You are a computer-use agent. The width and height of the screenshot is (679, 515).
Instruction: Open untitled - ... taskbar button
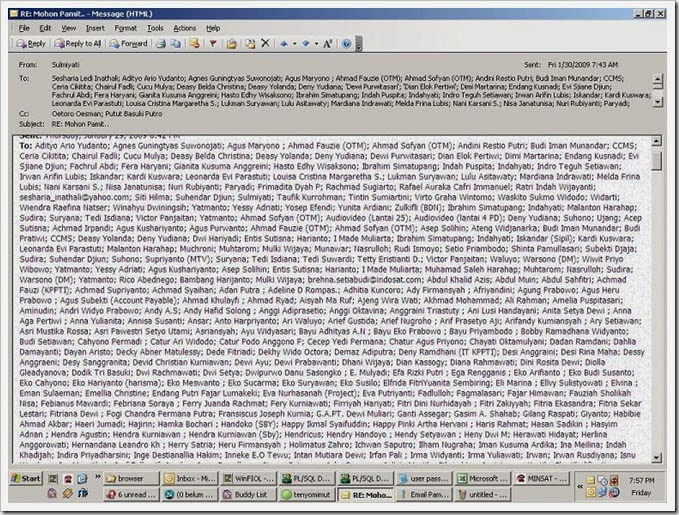click(x=483, y=494)
